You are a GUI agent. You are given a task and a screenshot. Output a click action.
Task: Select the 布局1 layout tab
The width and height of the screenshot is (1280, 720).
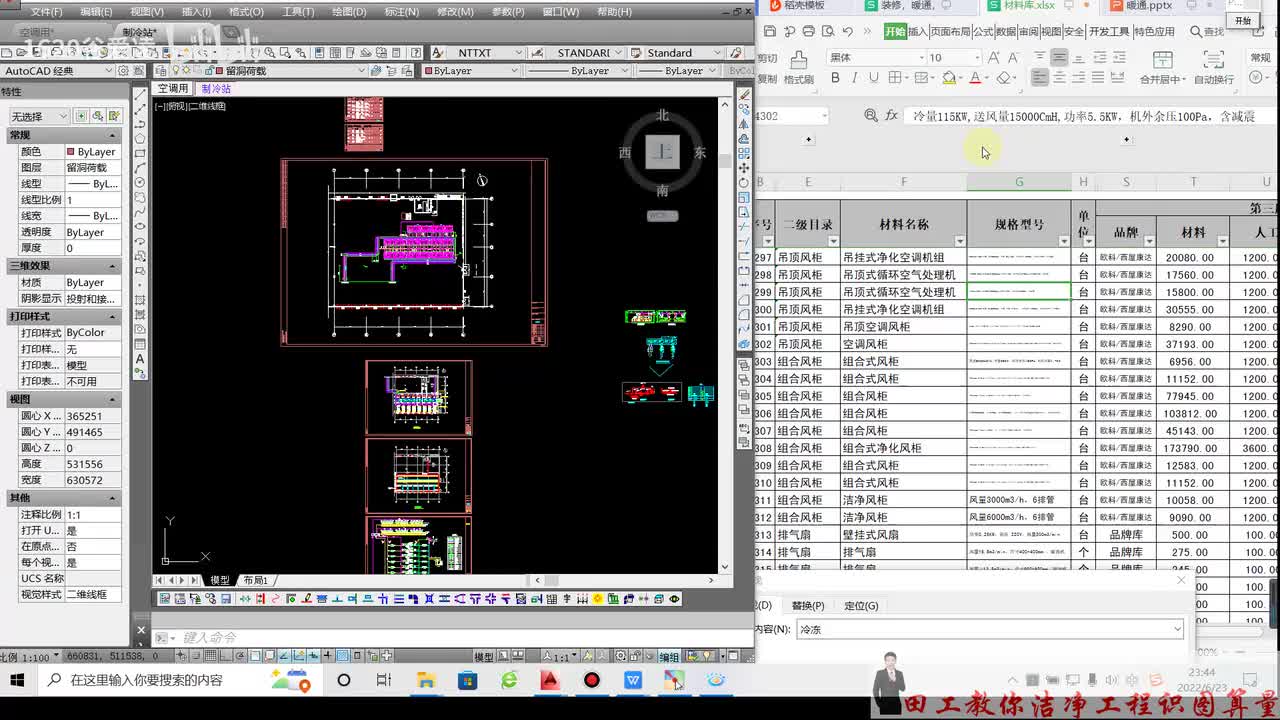tap(255, 580)
